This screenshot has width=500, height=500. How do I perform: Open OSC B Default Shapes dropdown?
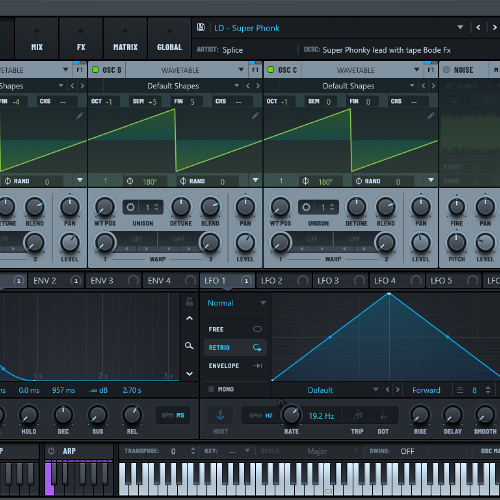[x=236, y=86]
